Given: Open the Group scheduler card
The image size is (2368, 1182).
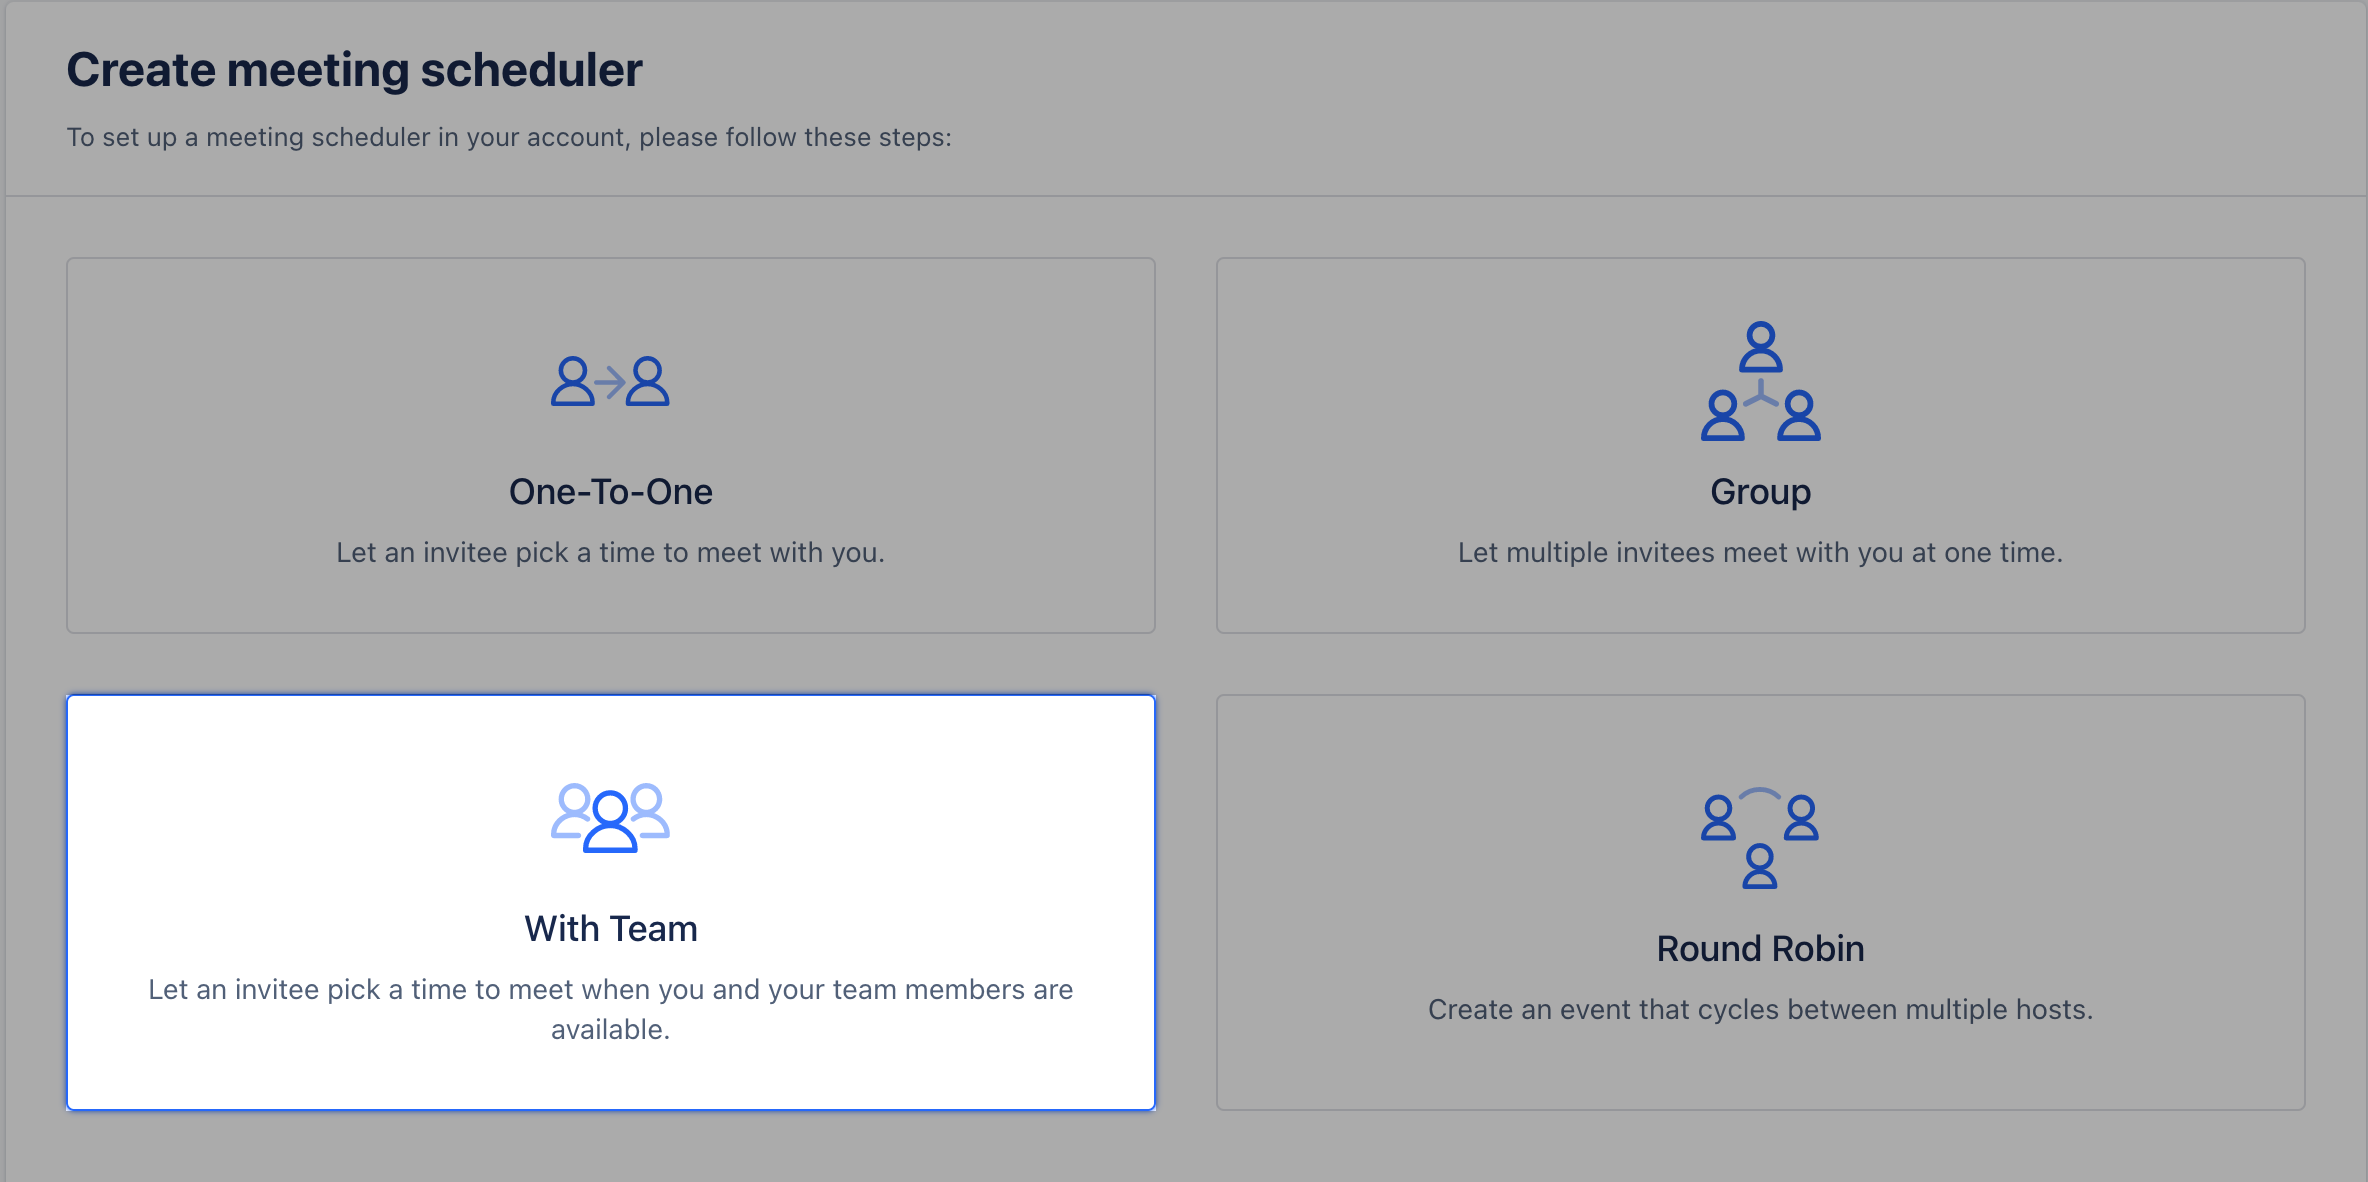Looking at the screenshot, I should coord(1760,445).
